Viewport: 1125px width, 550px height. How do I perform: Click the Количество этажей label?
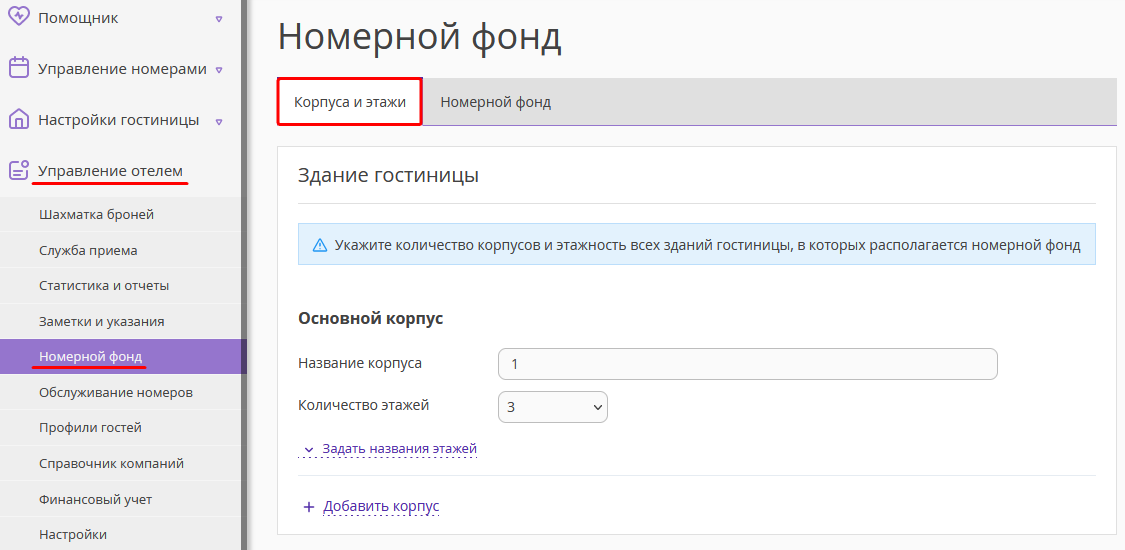click(363, 405)
